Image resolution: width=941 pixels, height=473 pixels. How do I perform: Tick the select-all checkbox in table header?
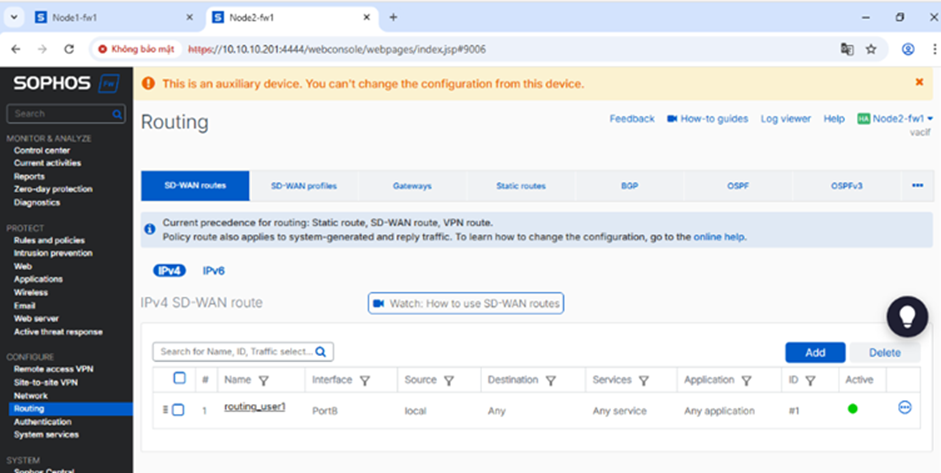click(179, 379)
